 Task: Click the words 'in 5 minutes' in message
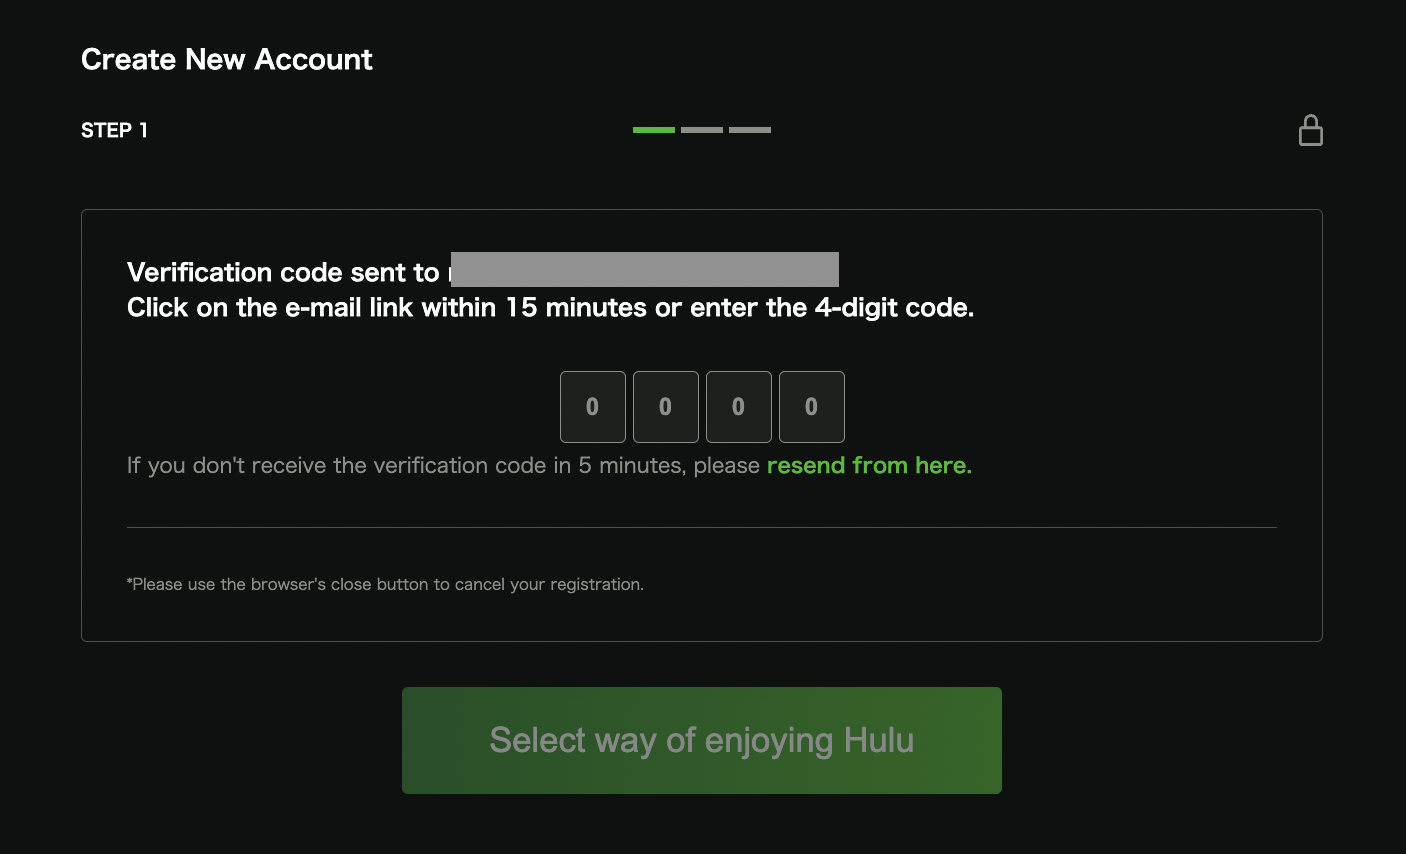(618, 466)
